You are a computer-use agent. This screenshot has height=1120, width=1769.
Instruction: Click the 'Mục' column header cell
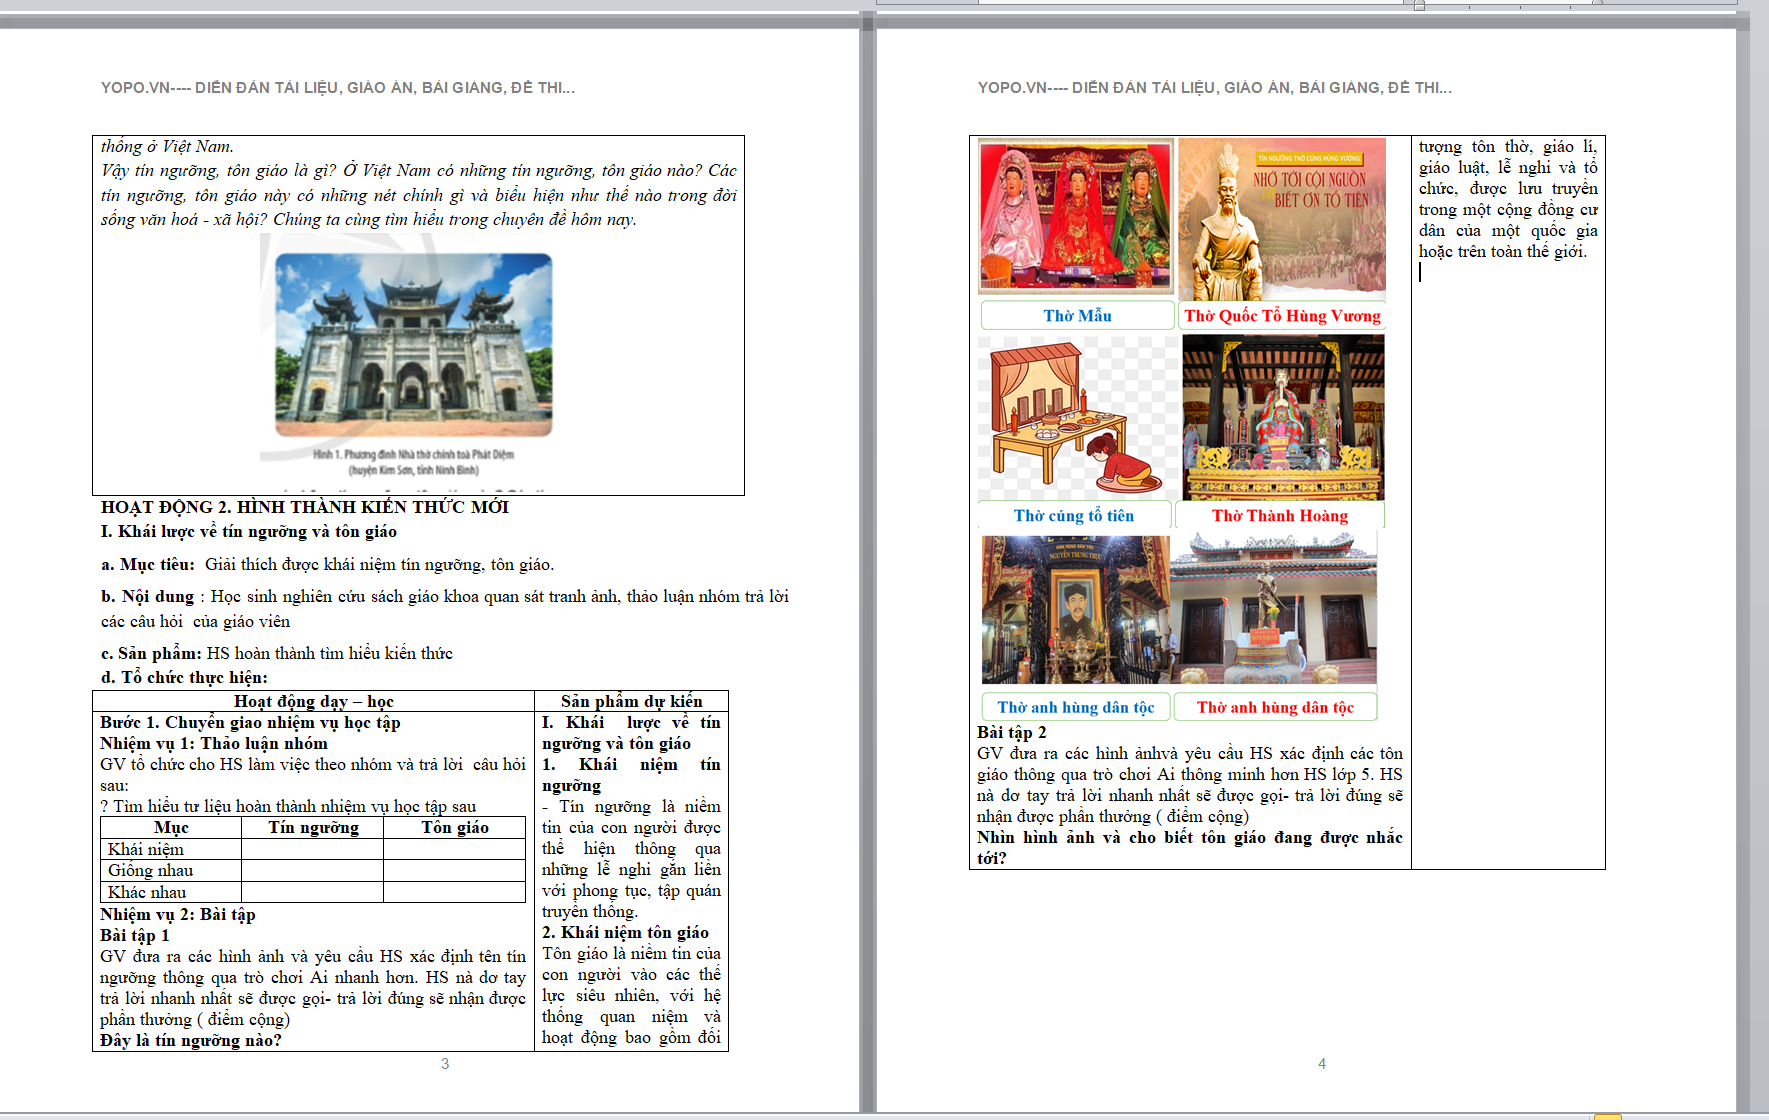(x=171, y=827)
